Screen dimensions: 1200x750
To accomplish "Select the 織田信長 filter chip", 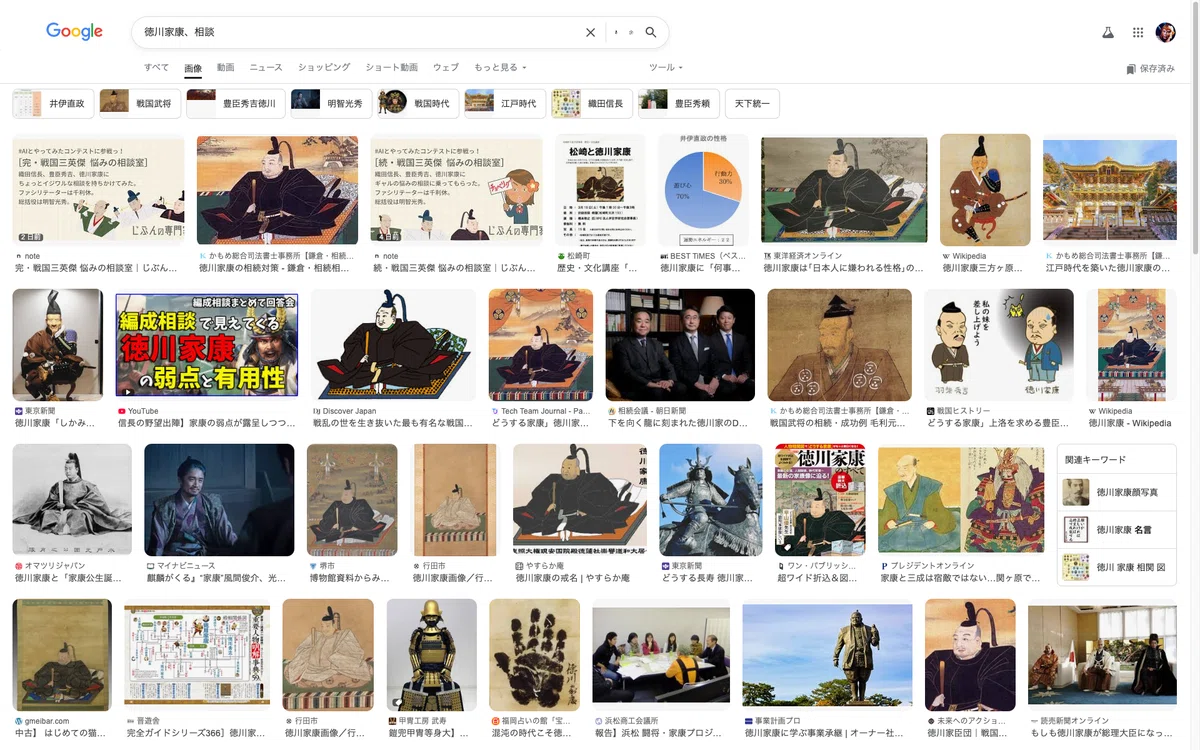I will coord(592,104).
